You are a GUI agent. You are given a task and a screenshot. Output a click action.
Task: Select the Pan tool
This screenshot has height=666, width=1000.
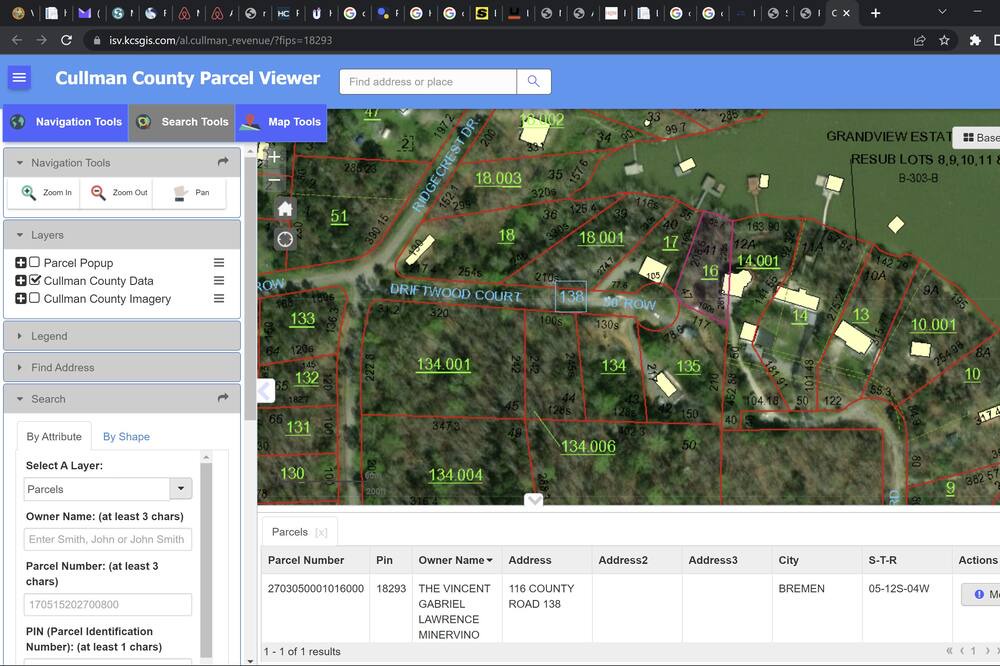191,193
